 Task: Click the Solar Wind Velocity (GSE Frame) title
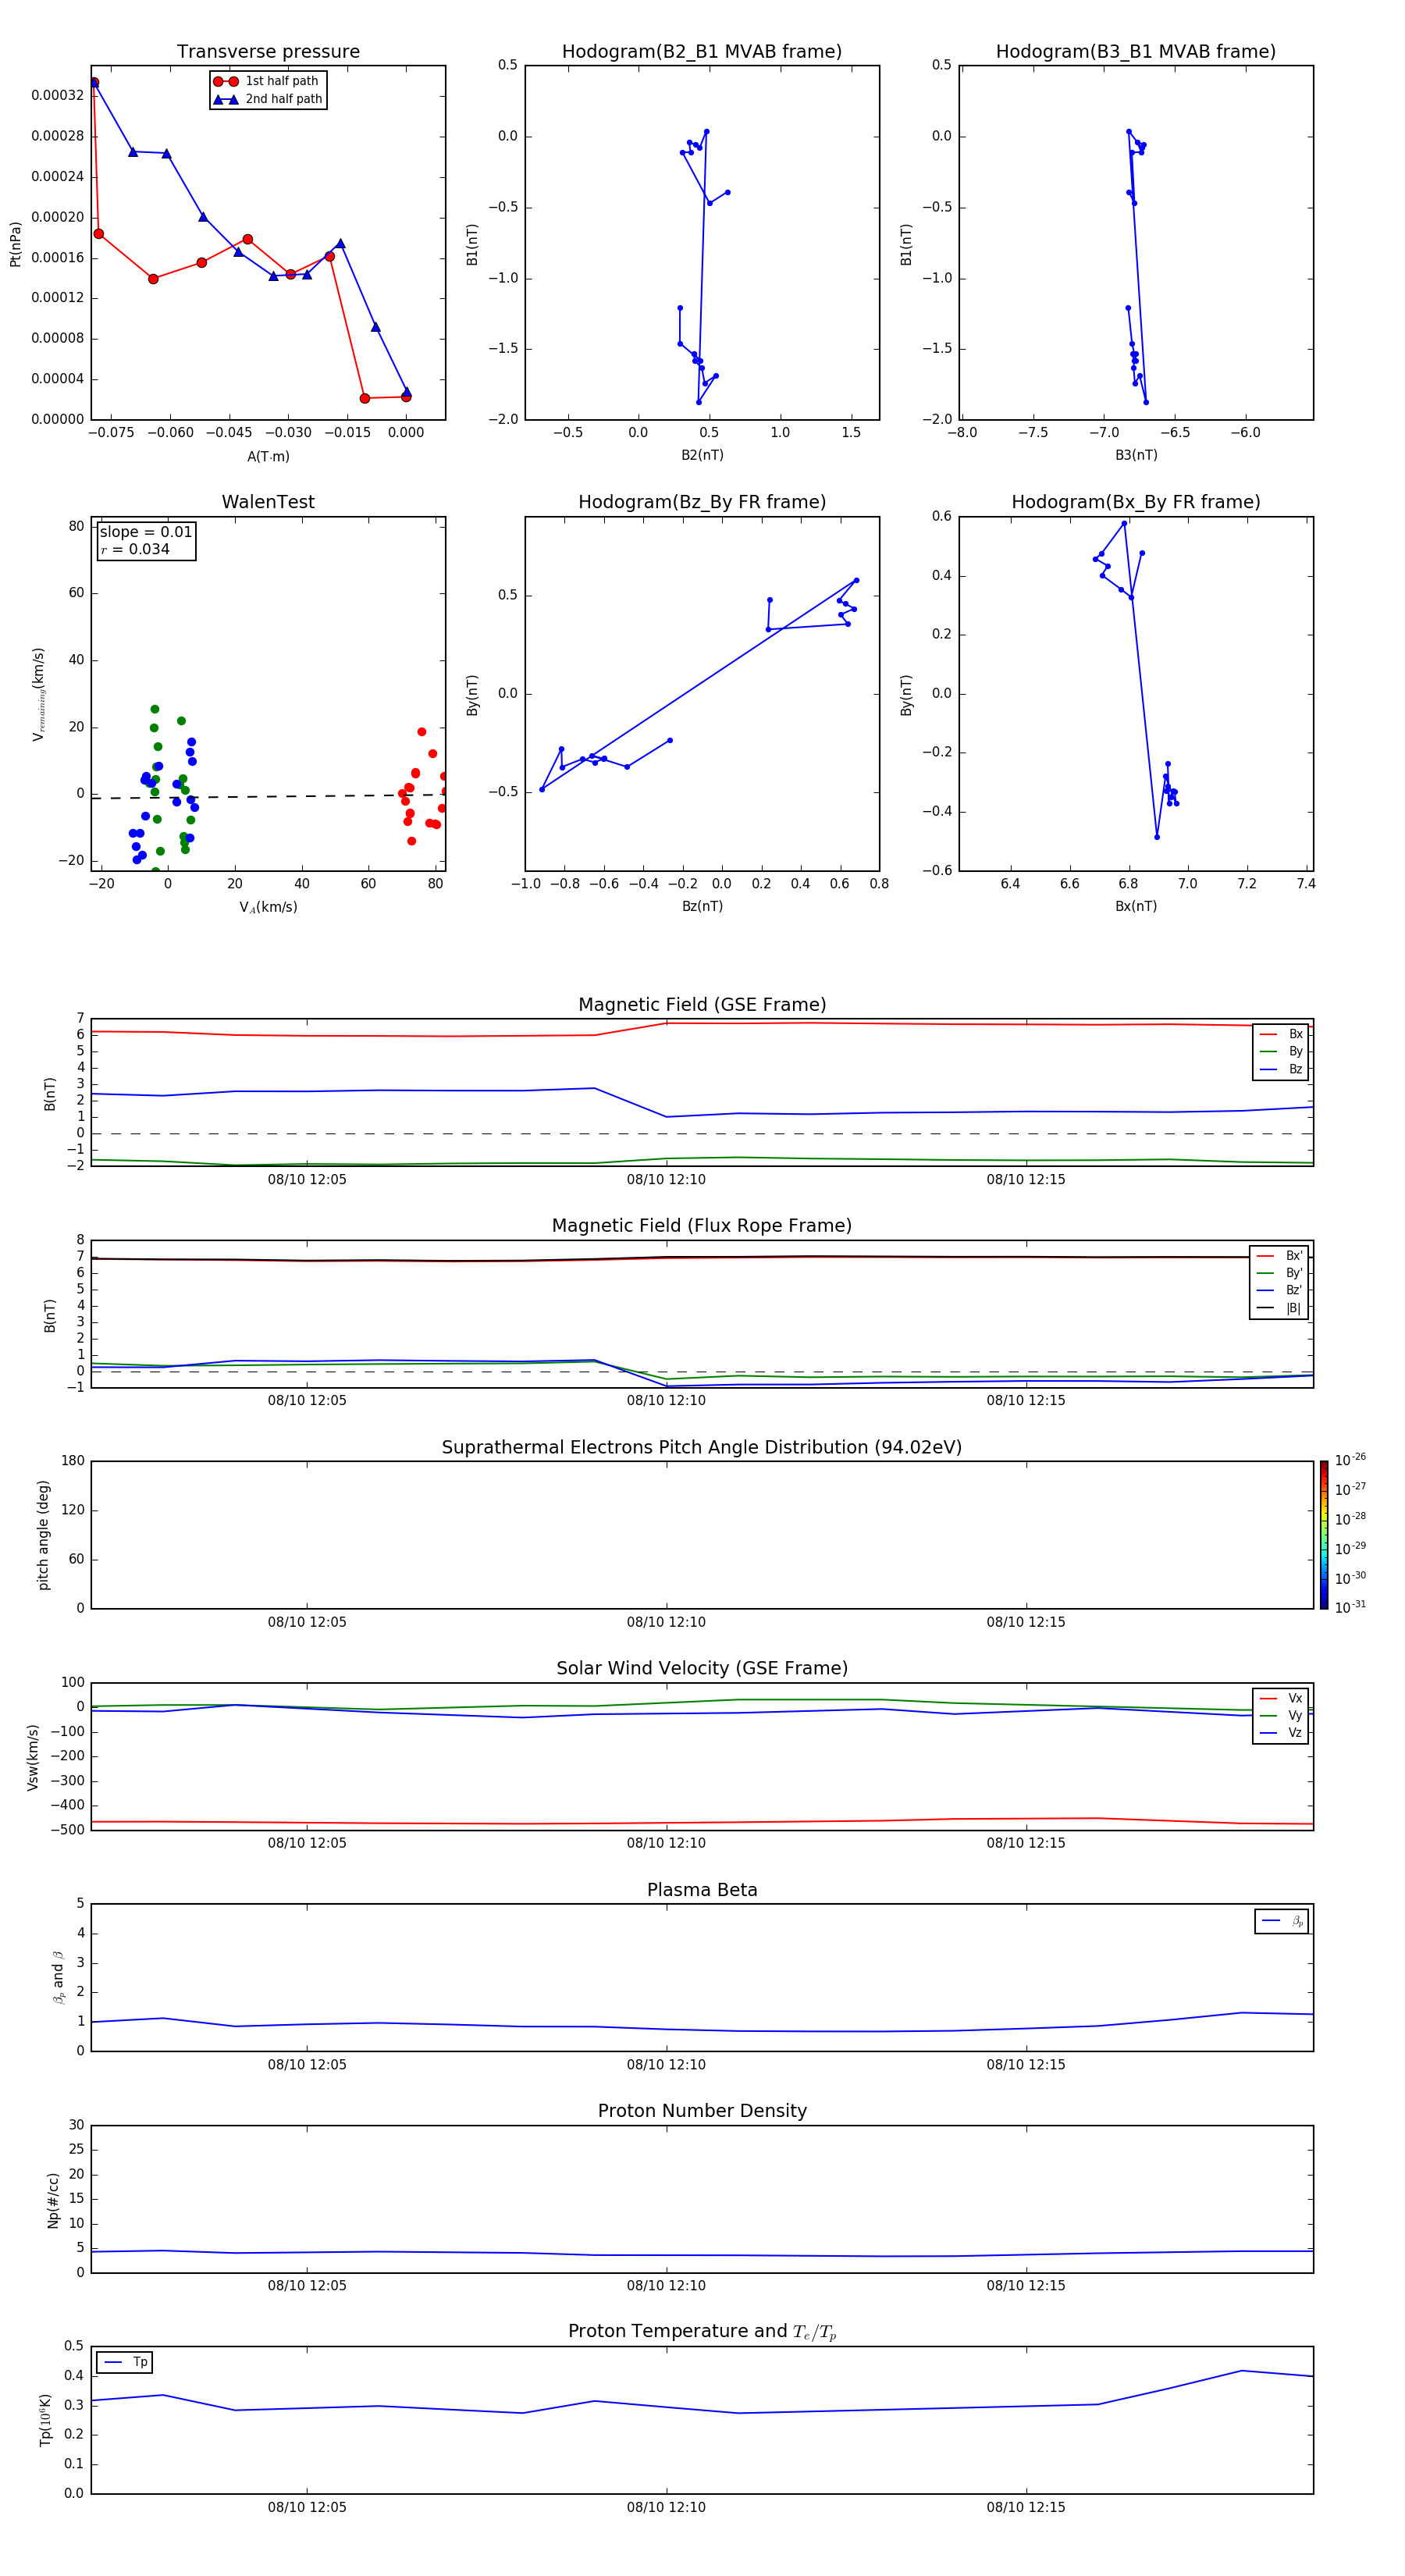pyautogui.click(x=702, y=1668)
